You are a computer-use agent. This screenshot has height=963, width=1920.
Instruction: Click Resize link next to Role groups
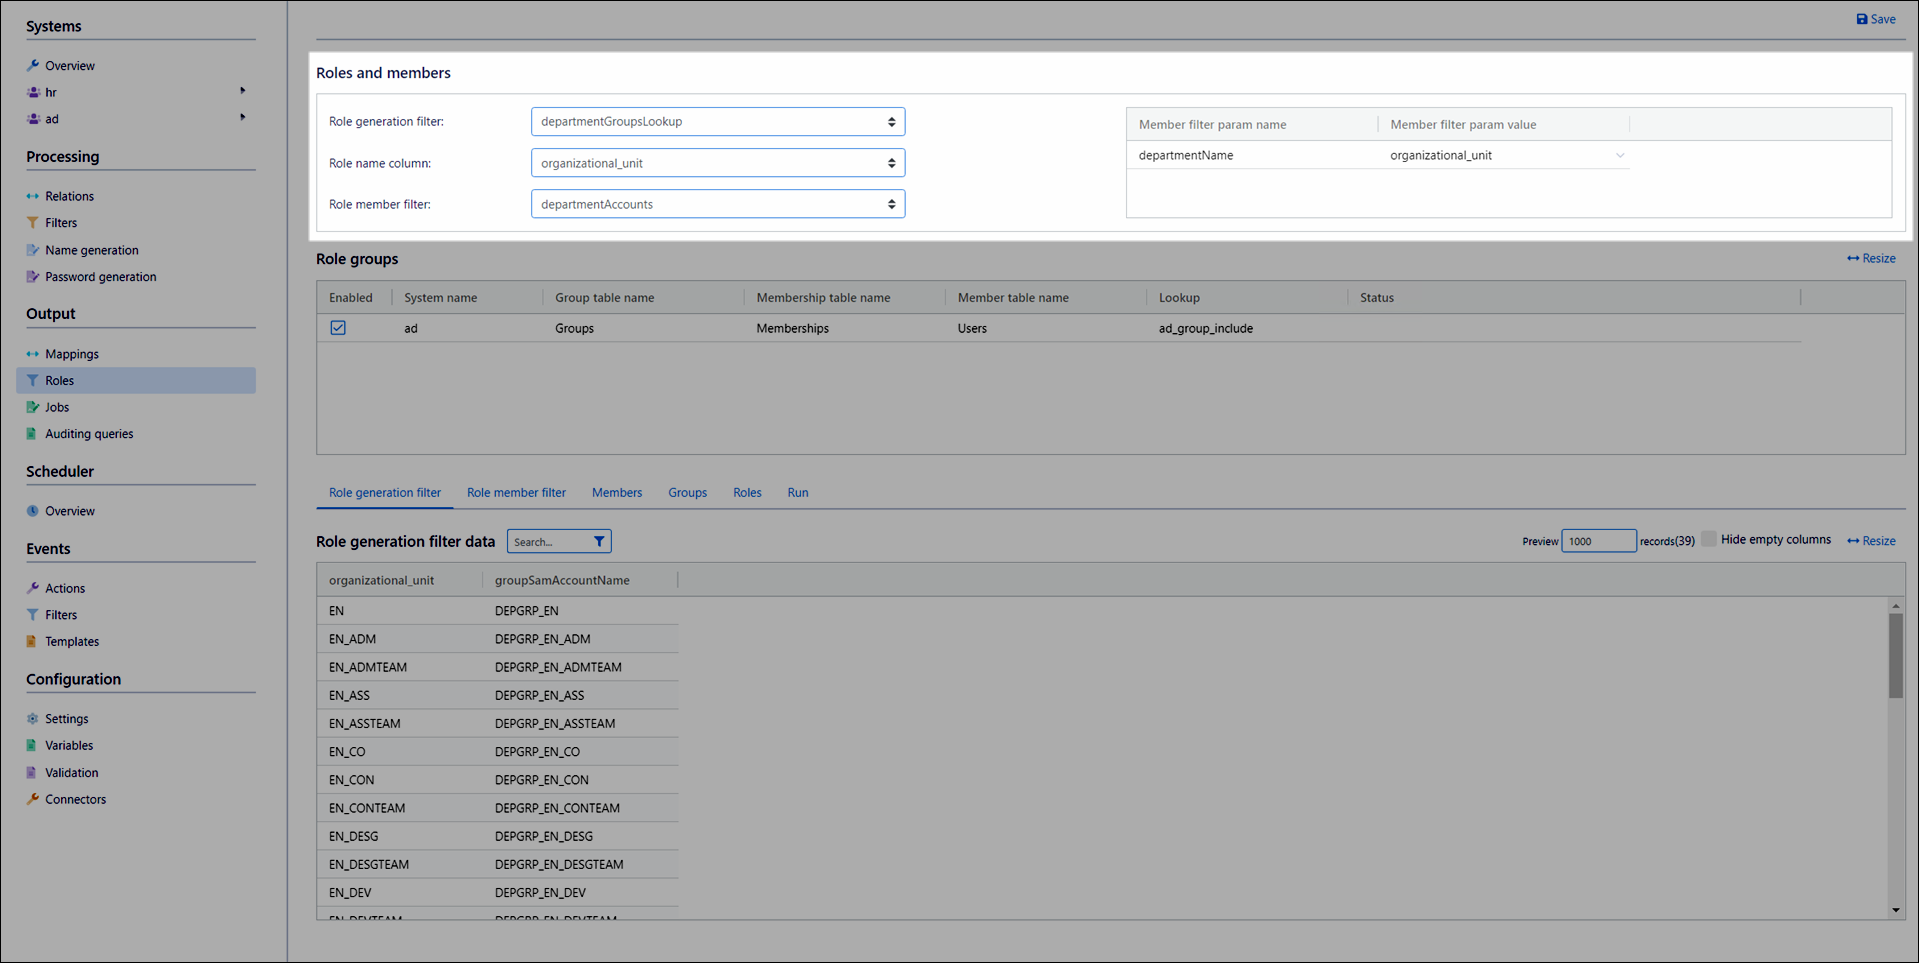(1871, 259)
